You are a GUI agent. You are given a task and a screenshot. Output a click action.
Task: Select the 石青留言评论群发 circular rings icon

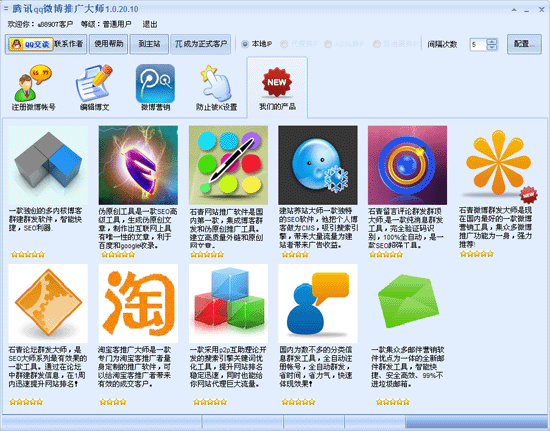[x=407, y=165]
